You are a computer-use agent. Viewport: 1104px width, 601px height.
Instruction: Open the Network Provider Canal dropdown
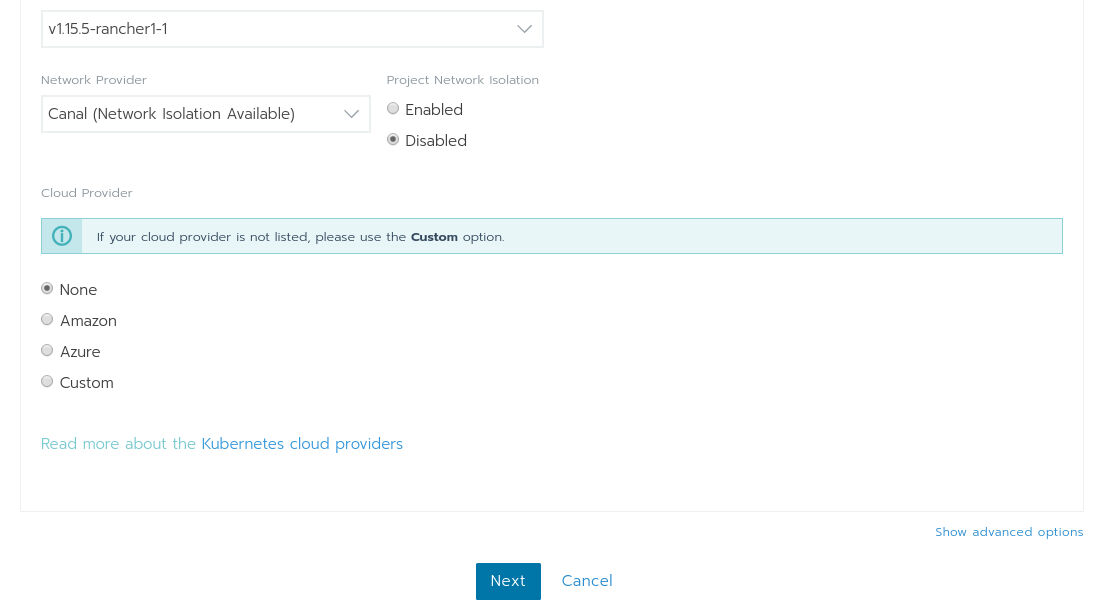point(206,114)
